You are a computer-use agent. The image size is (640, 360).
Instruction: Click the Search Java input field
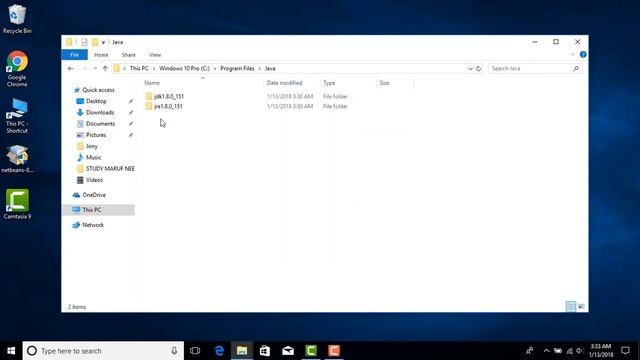pyautogui.click(x=530, y=69)
